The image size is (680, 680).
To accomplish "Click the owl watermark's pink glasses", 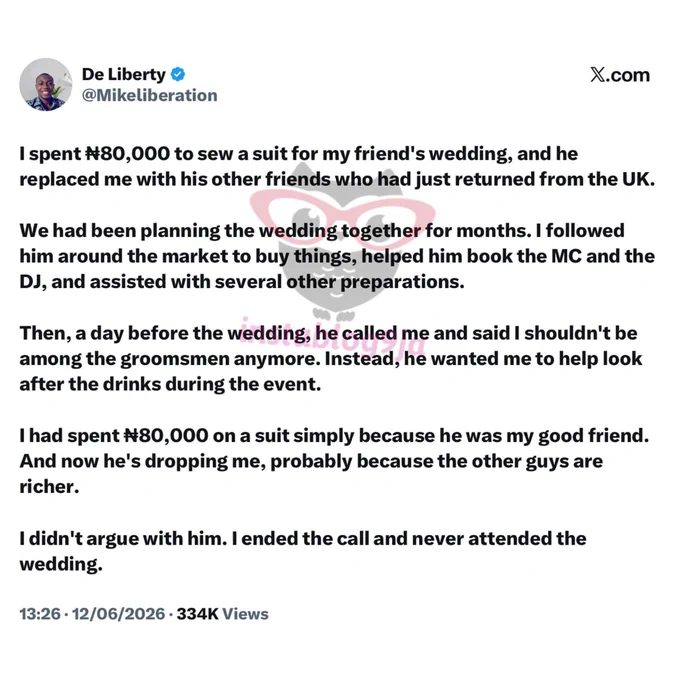I will click(342, 212).
